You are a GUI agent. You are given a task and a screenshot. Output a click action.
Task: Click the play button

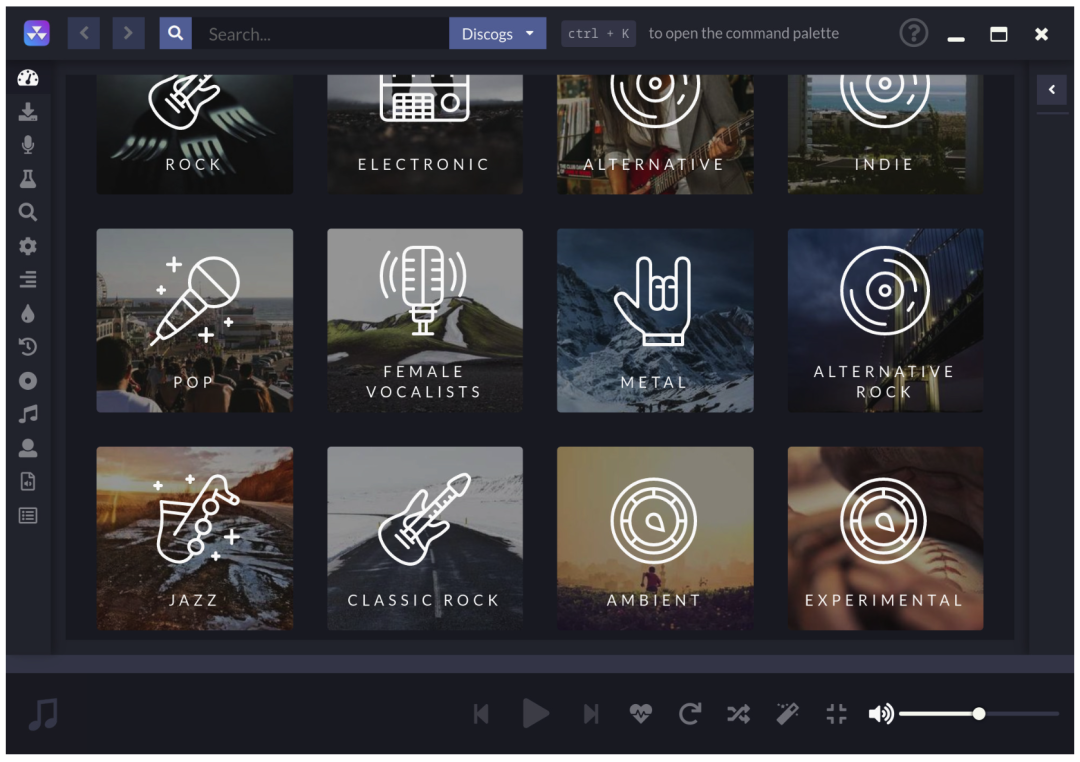pos(535,714)
